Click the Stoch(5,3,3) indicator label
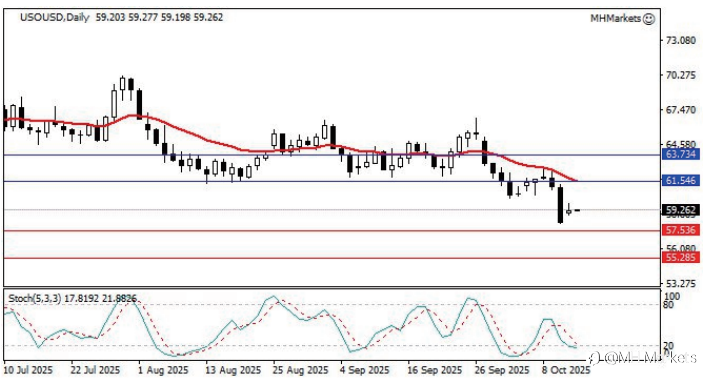The image size is (705, 386). tap(35, 298)
